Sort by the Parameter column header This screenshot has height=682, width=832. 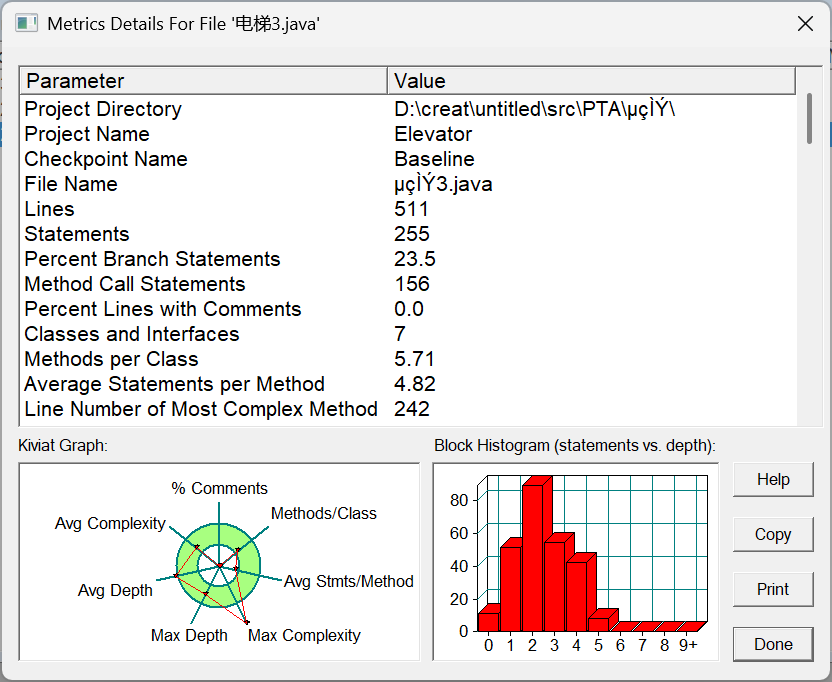pyautogui.click(x=204, y=81)
